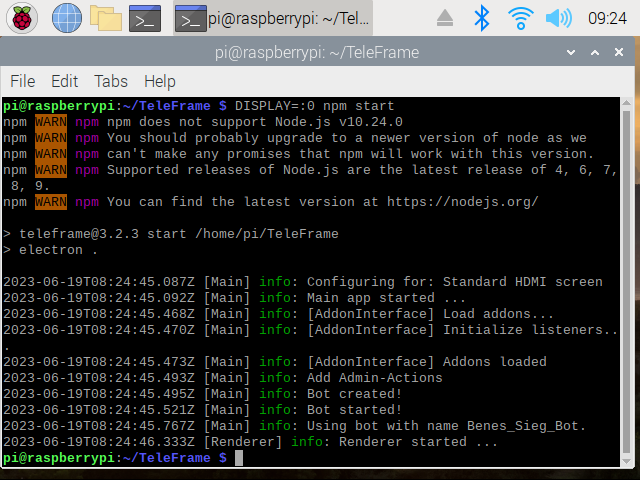
Task: Minimize the terminal with the down chevron
Action: (571, 52)
